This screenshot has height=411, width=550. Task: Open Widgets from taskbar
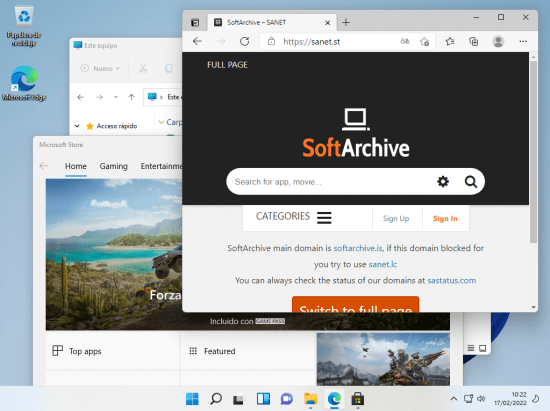(x=263, y=399)
